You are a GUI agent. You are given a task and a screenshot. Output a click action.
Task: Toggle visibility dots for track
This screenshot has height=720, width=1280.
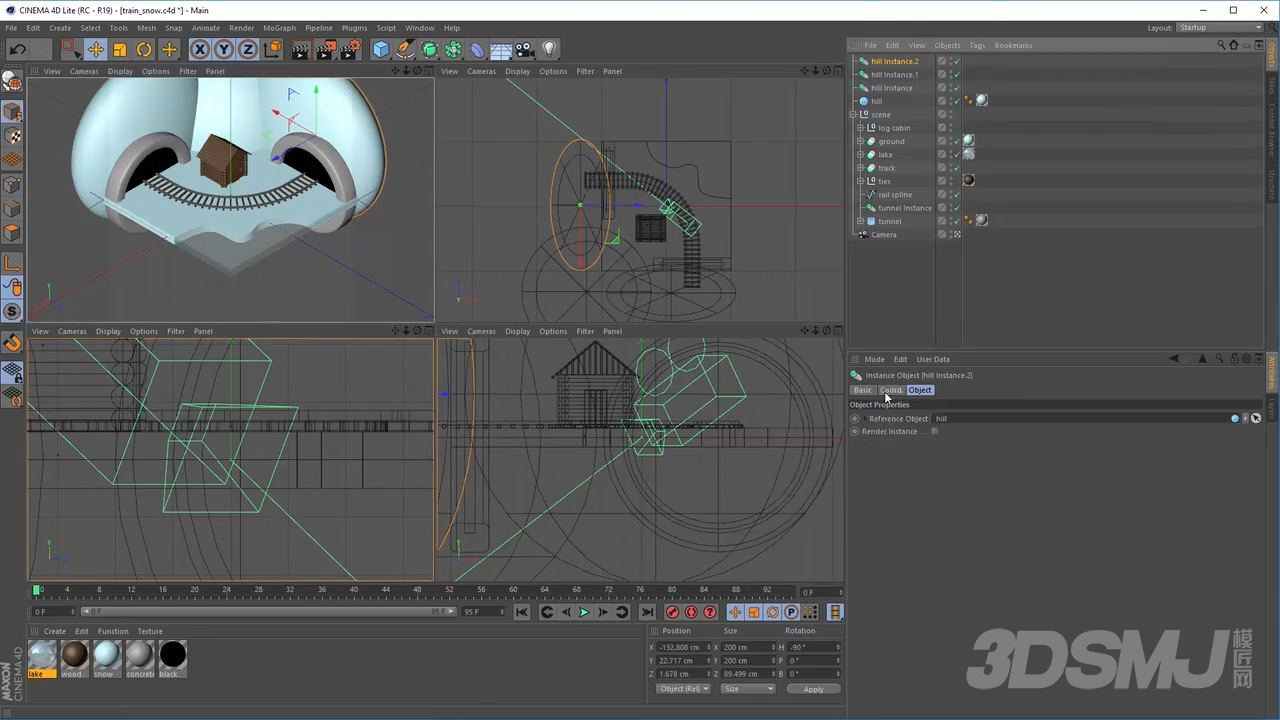(949, 168)
